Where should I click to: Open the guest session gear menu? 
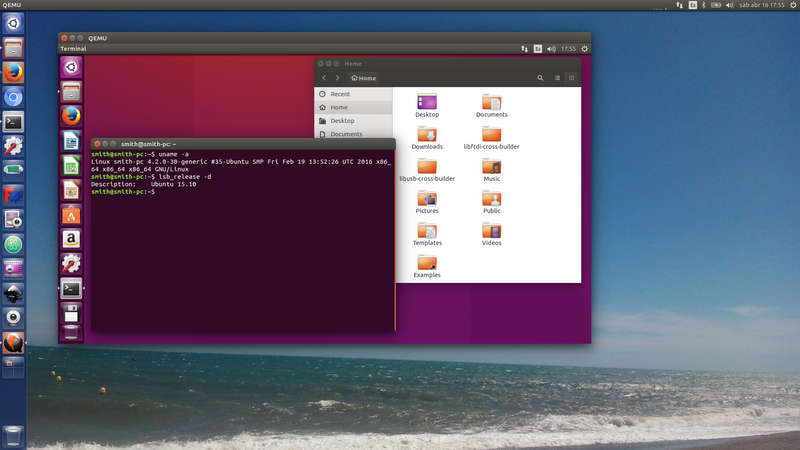pyautogui.click(x=585, y=48)
